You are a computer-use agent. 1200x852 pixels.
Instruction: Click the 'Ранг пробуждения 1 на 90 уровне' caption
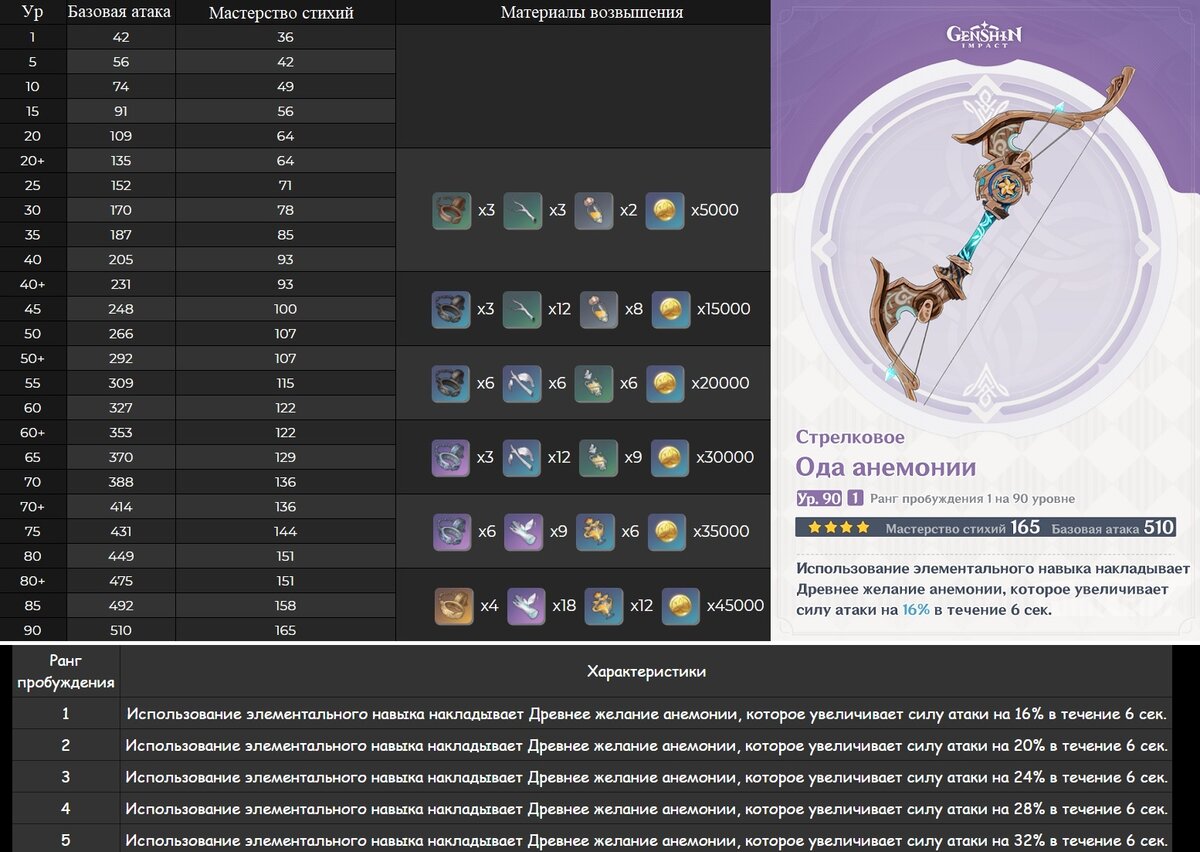(973, 499)
